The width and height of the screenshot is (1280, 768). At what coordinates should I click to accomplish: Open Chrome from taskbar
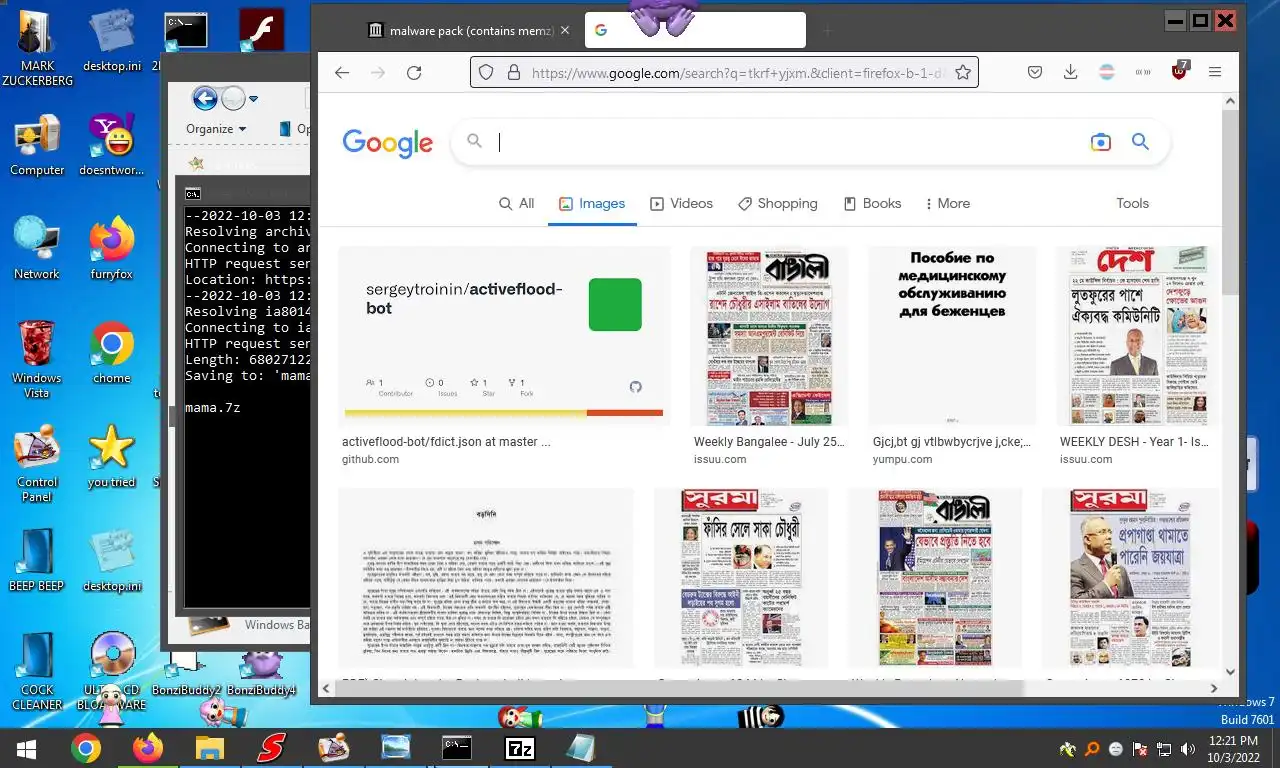[86, 748]
